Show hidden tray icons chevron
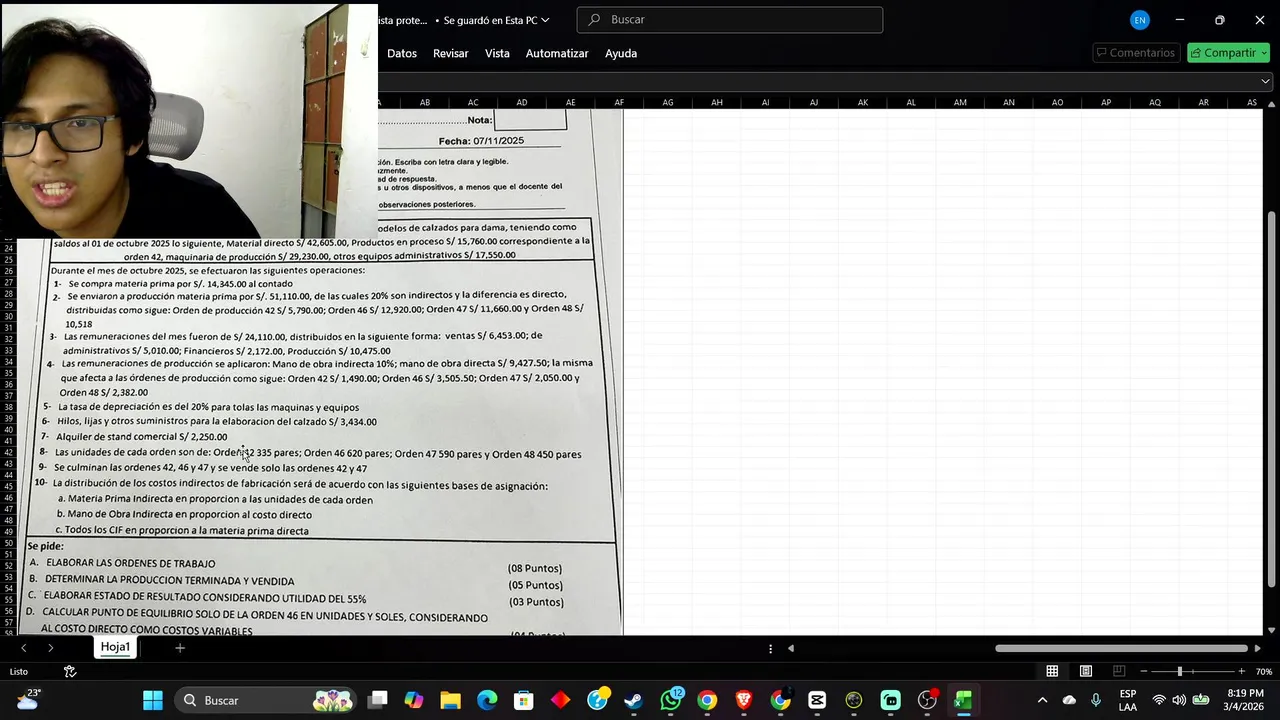 point(1042,700)
